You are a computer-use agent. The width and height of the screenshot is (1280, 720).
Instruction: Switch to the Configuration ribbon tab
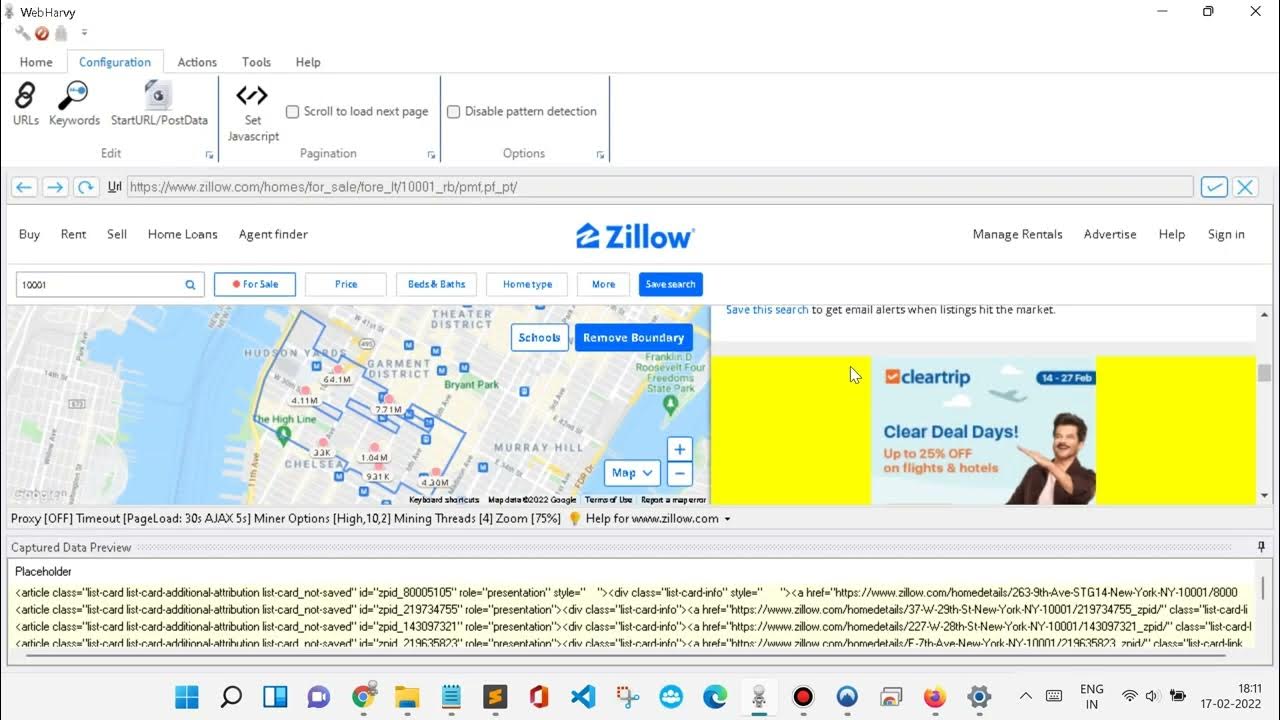click(x=115, y=62)
